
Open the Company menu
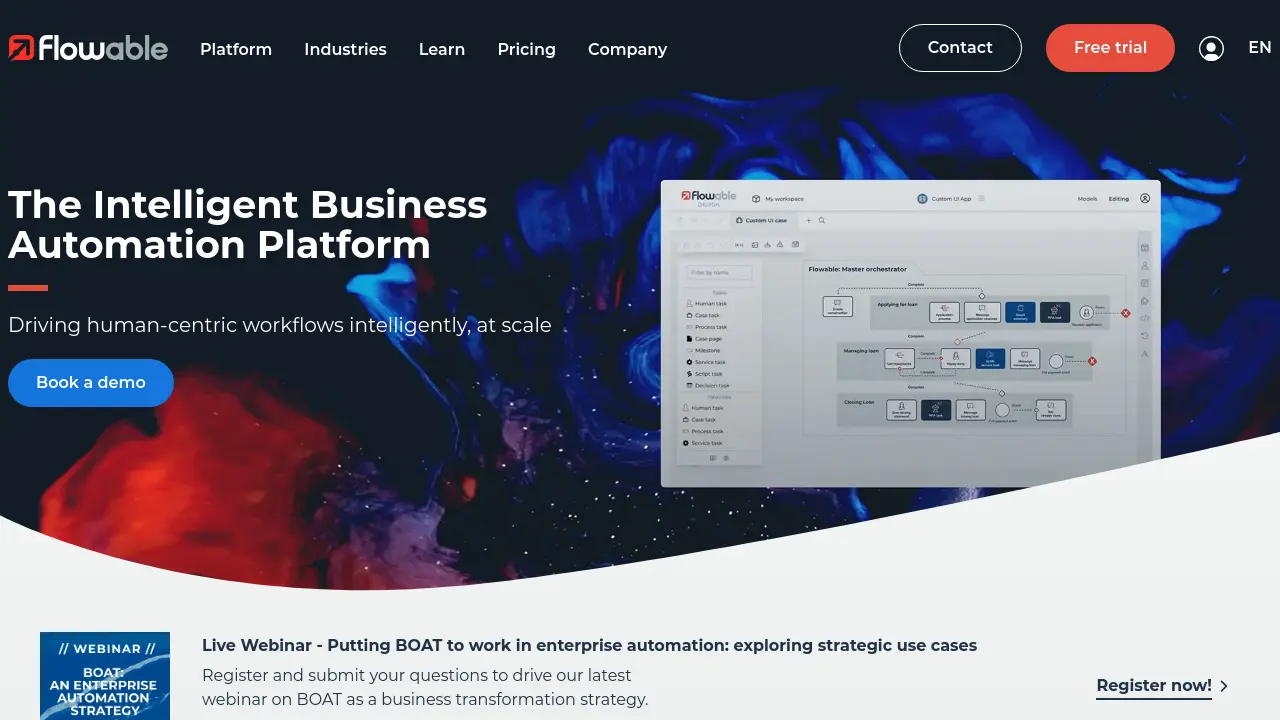627,49
